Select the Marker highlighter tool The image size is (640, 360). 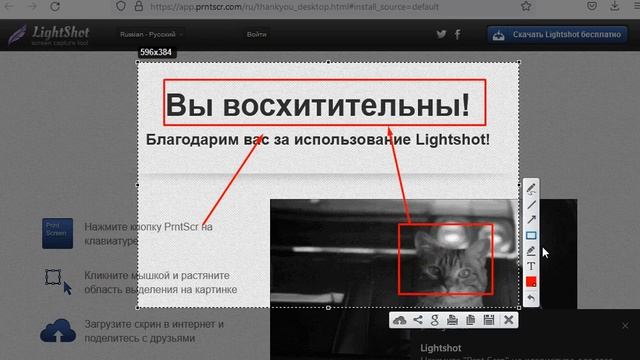[x=531, y=251]
